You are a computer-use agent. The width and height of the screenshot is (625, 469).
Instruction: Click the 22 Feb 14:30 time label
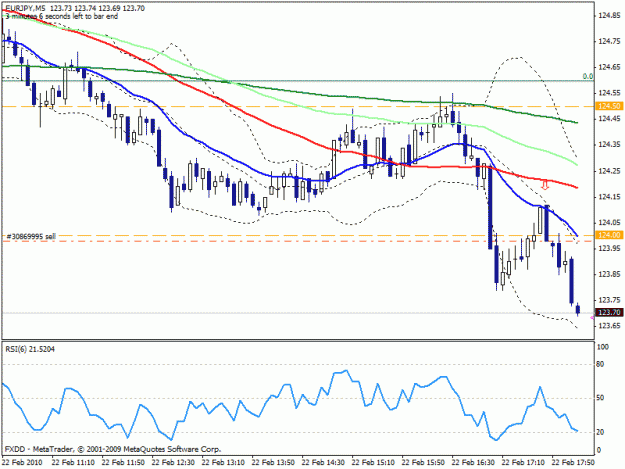(x=323, y=462)
